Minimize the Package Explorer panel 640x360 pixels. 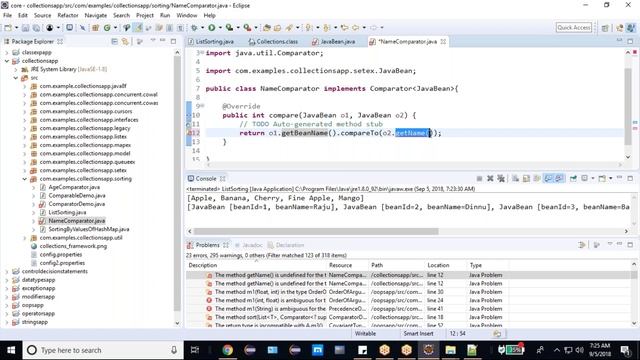[x=162, y=41]
